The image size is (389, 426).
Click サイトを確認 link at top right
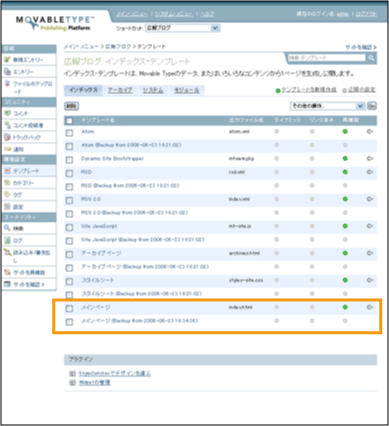tap(361, 47)
